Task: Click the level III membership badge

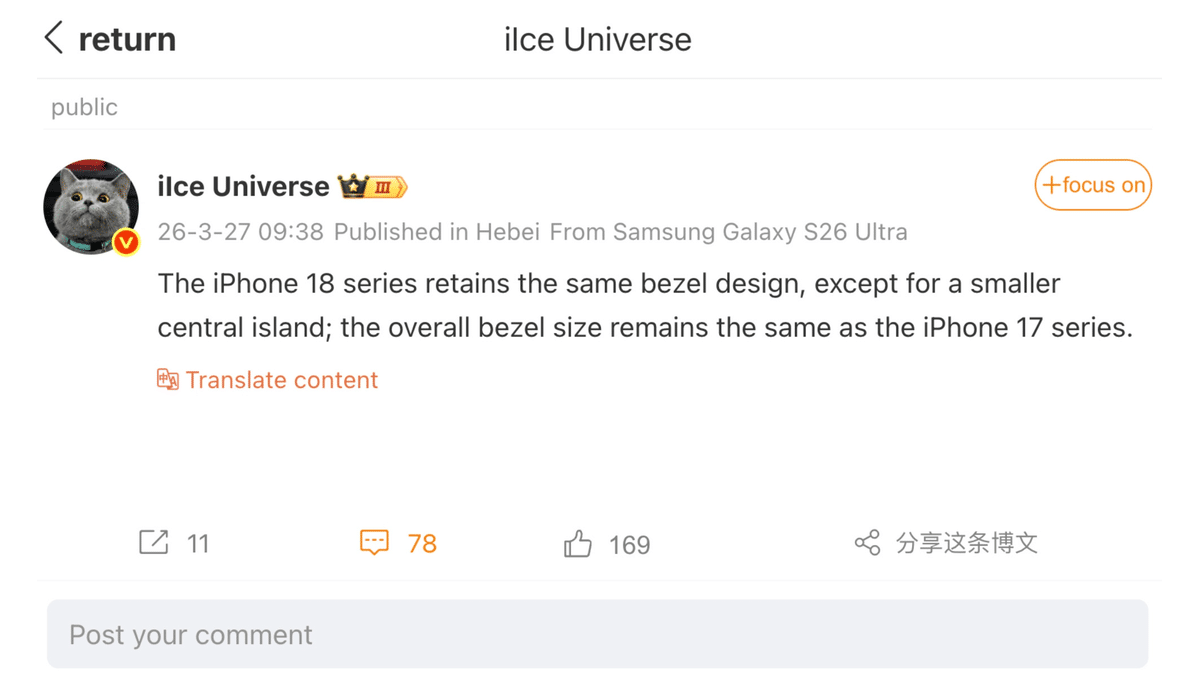Action: click(385, 186)
